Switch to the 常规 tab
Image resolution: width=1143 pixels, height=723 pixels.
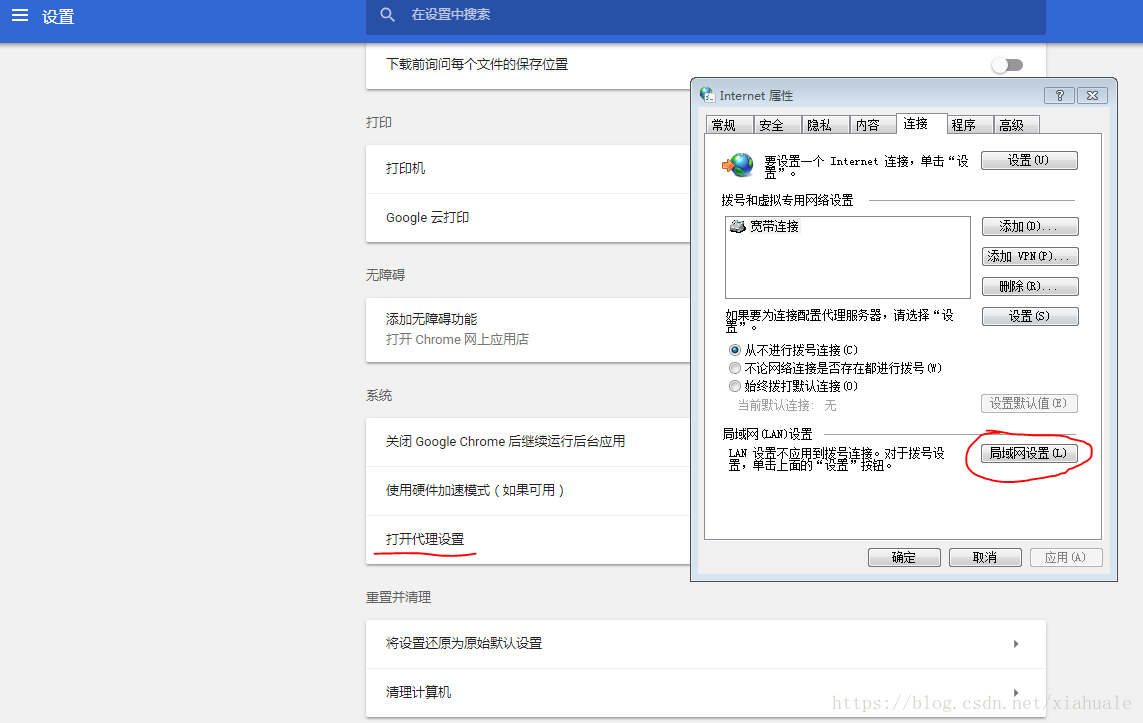729,125
